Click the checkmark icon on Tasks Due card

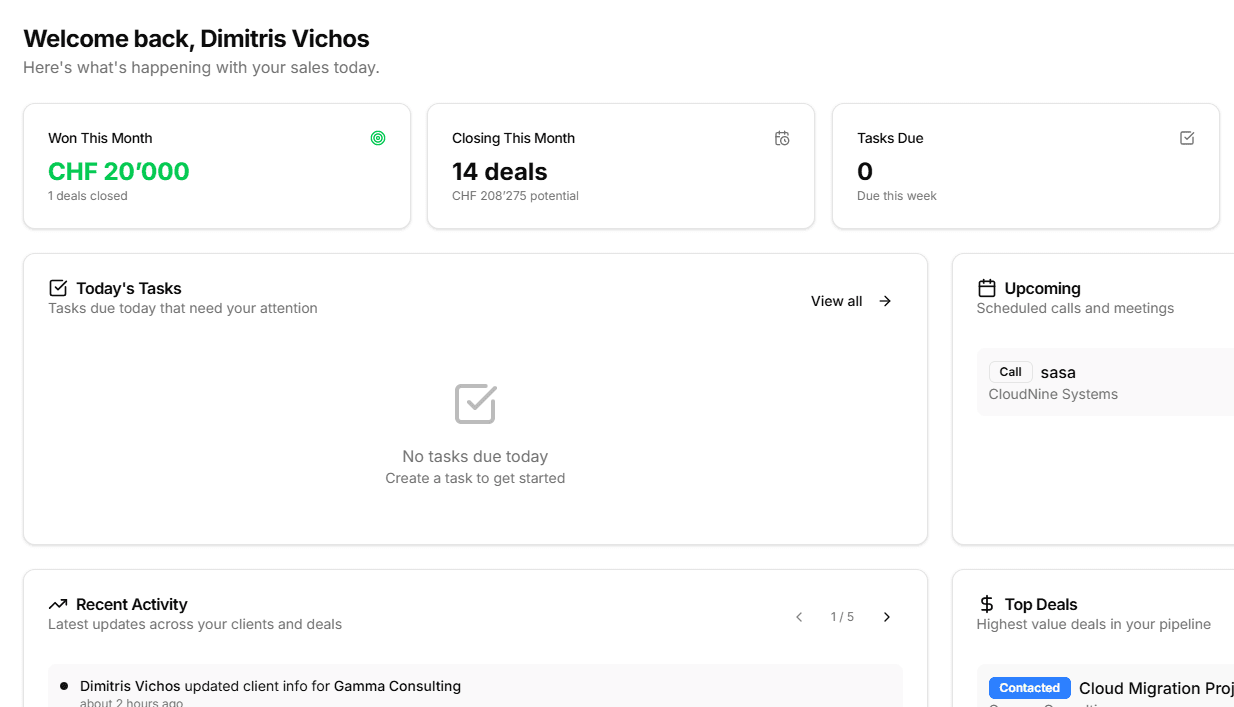tap(1187, 137)
